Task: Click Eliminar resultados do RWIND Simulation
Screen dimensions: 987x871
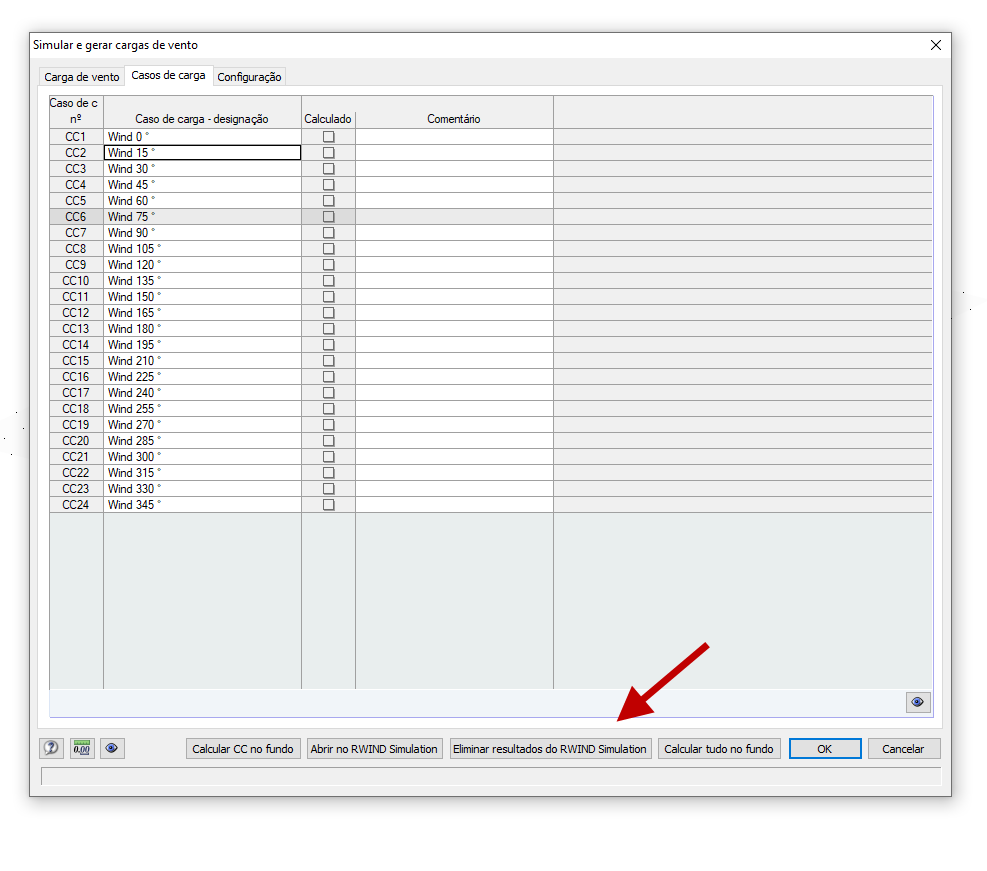Action: [x=550, y=748]
